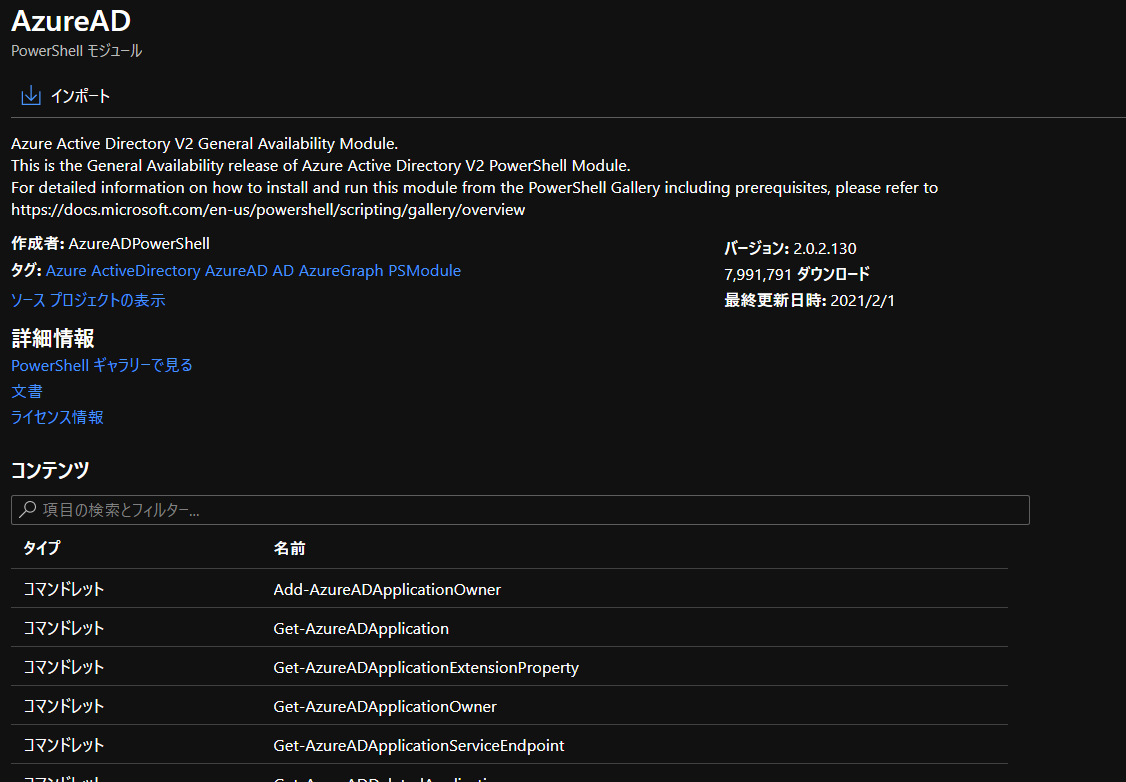Click コマンドレット type in Add-AzureADApplicationOwner row

coord(64,590)
